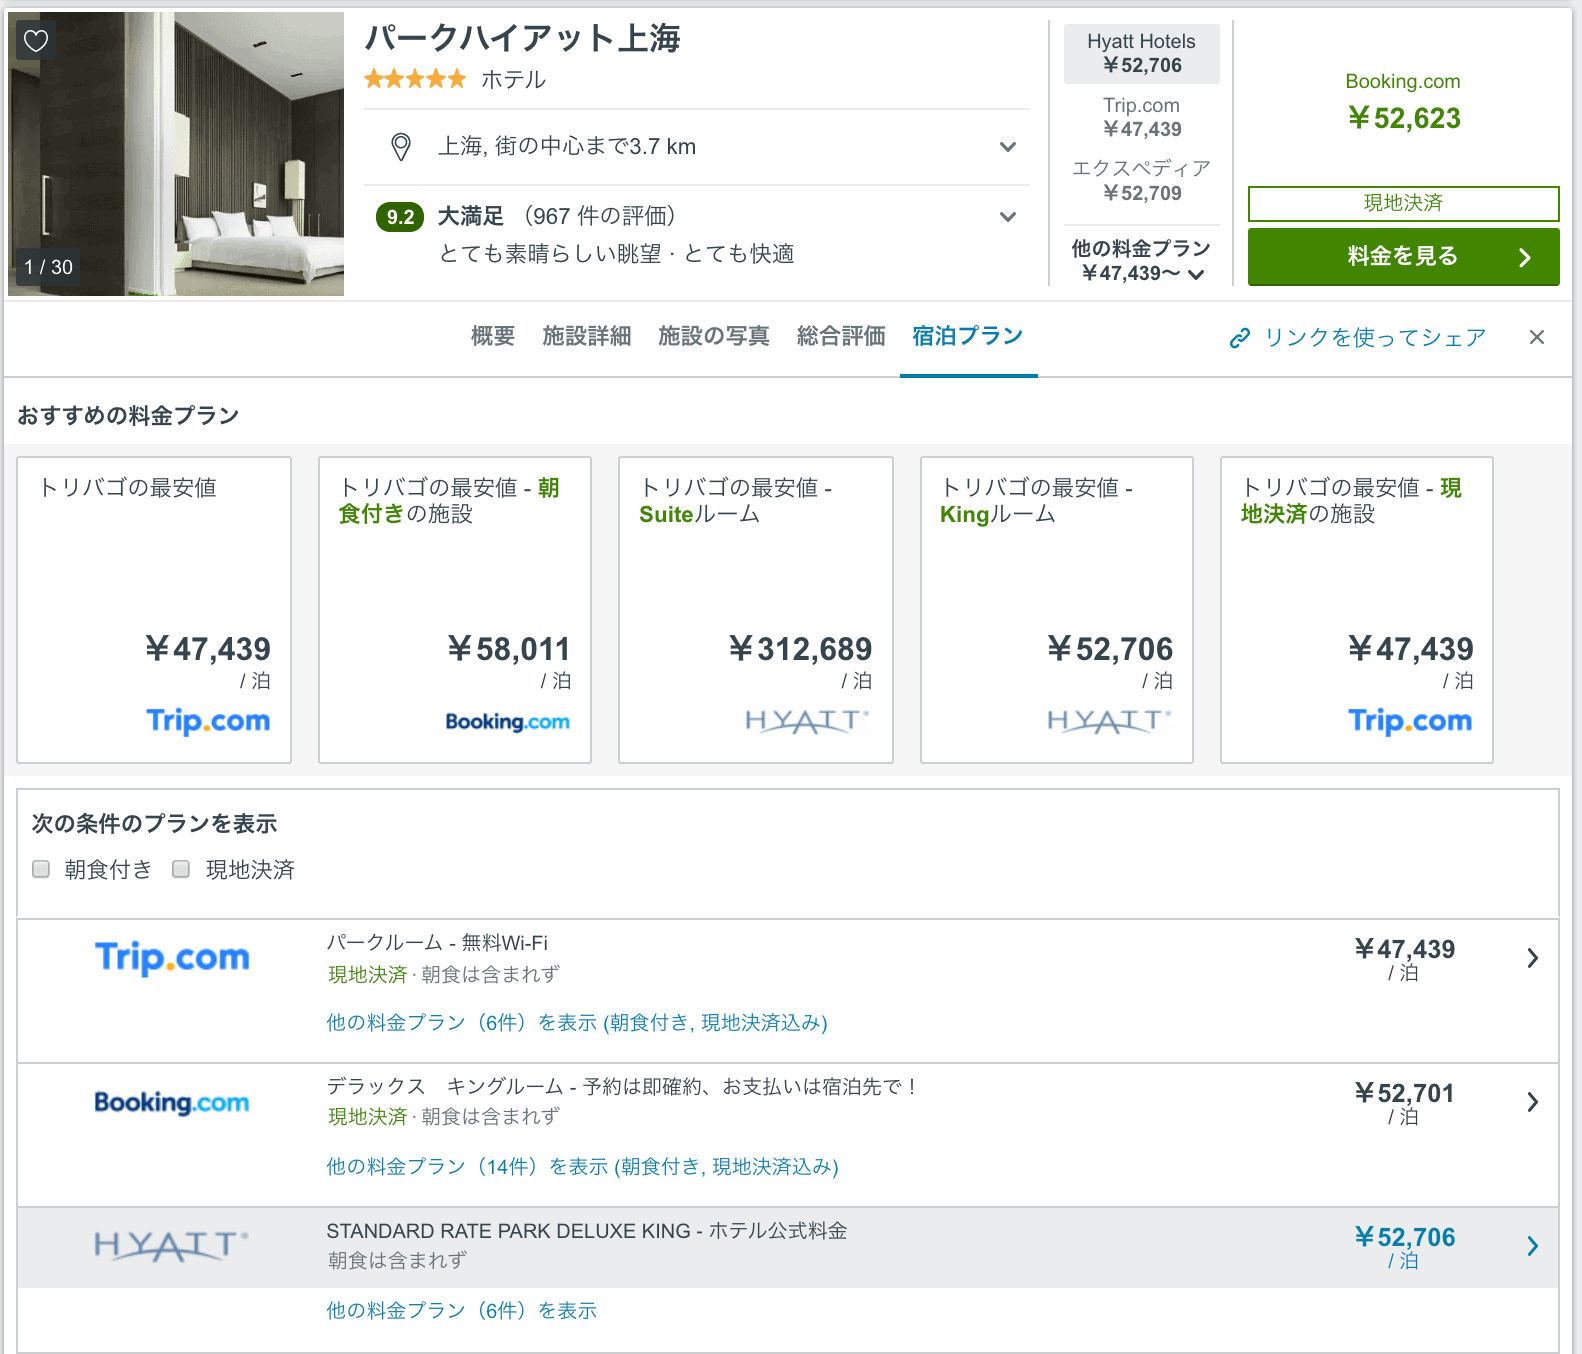
Task: Enable the 現地決済 filter checkbox
Action: click(181, 869)
